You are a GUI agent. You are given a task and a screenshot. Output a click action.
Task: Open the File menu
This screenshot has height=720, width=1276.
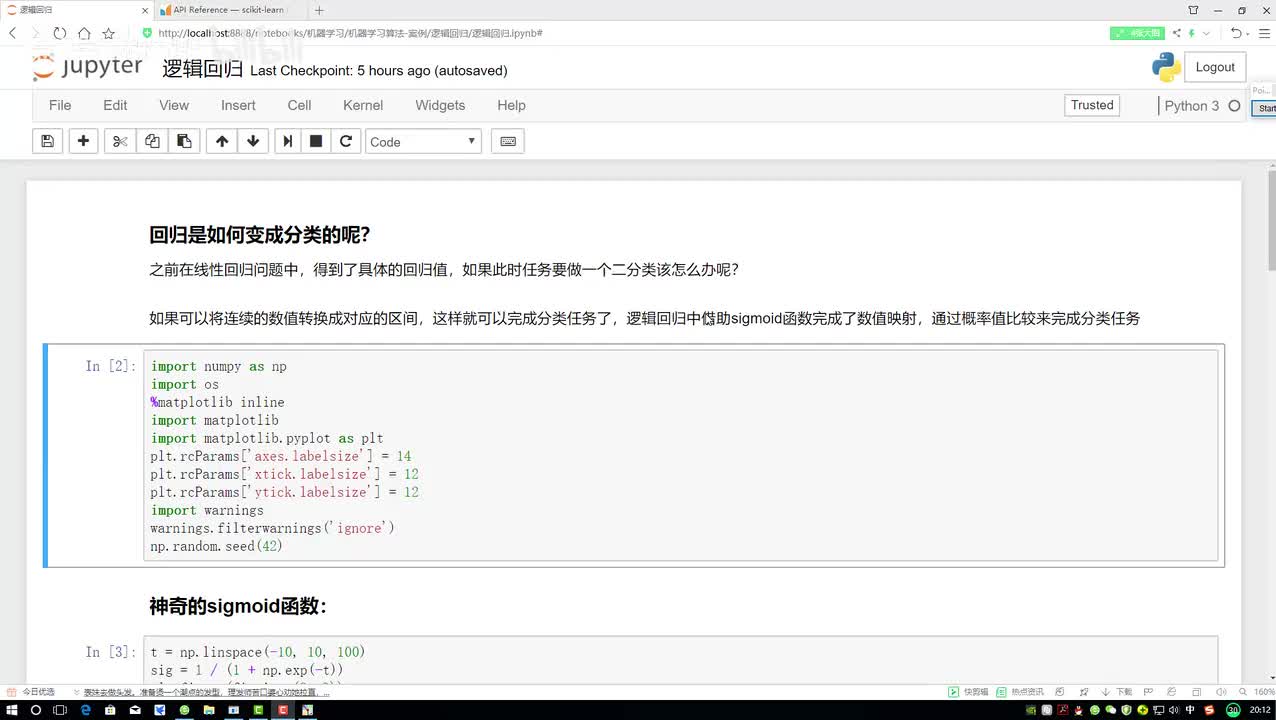click(60, 105)
